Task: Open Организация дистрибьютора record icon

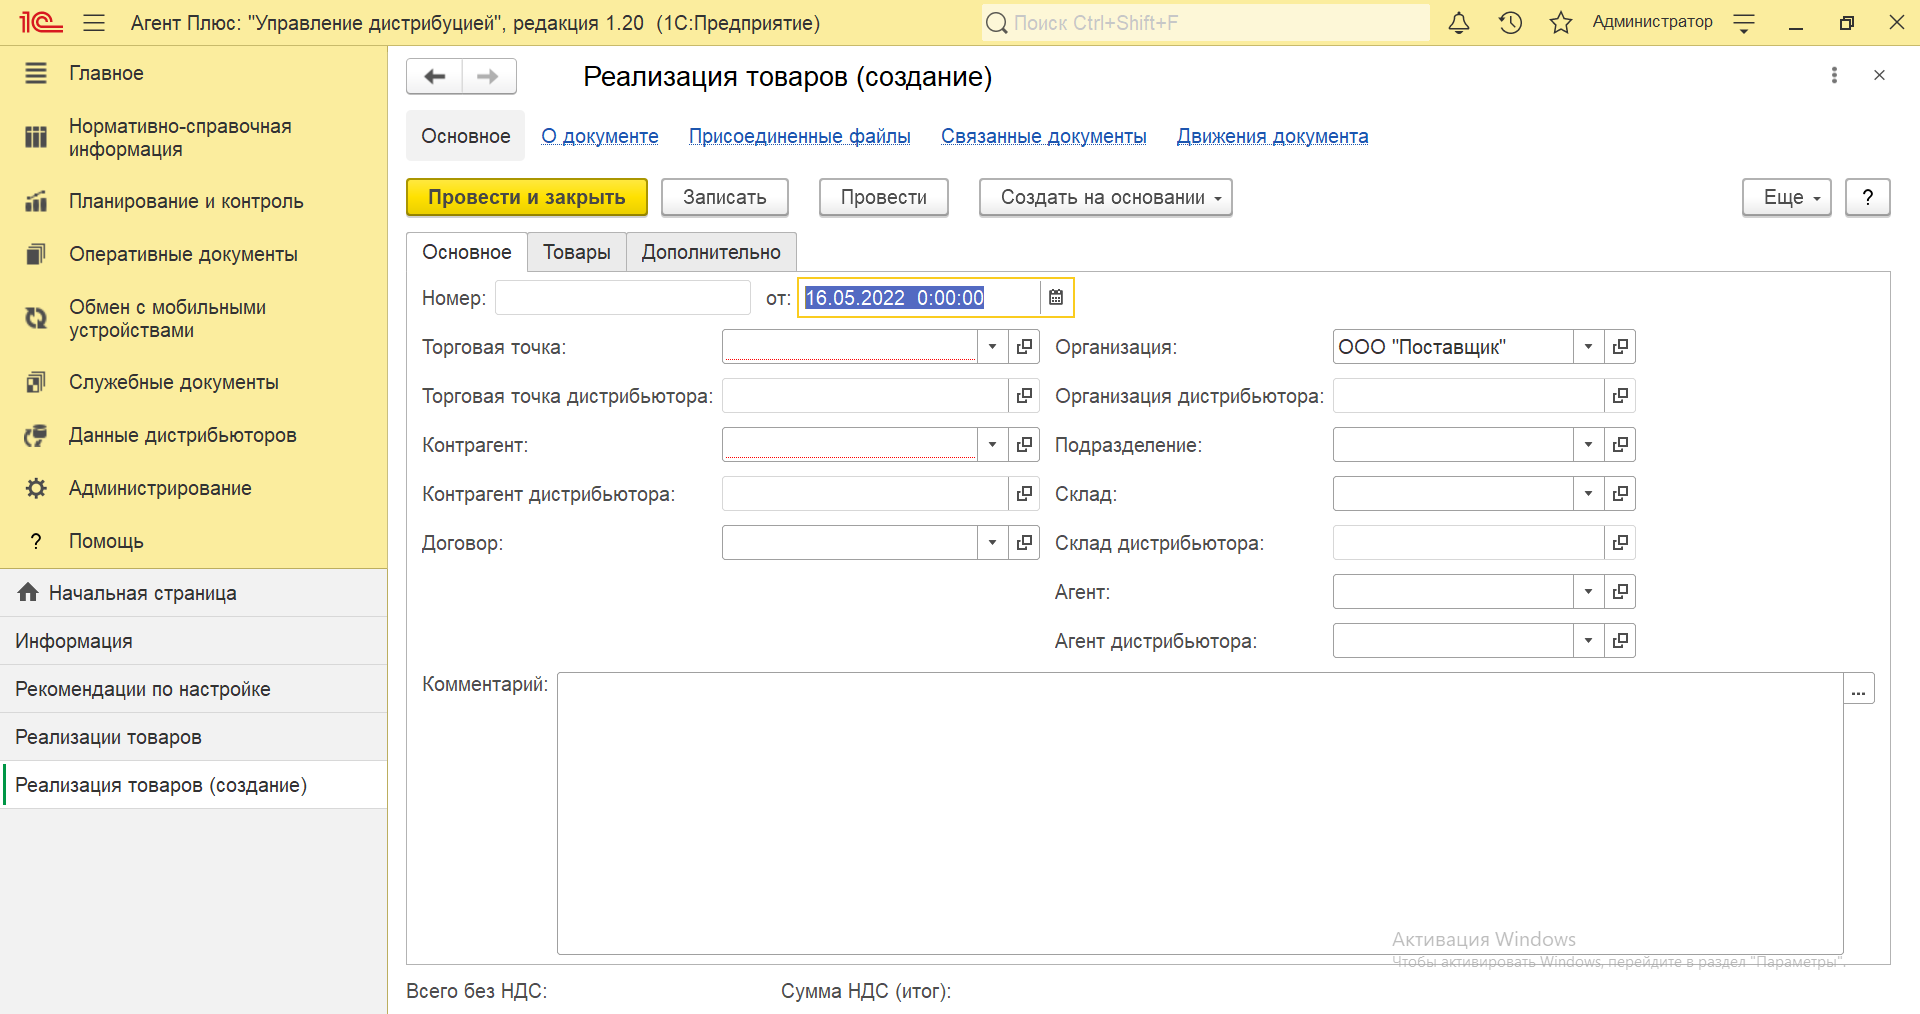Action: coord(1620,396)
